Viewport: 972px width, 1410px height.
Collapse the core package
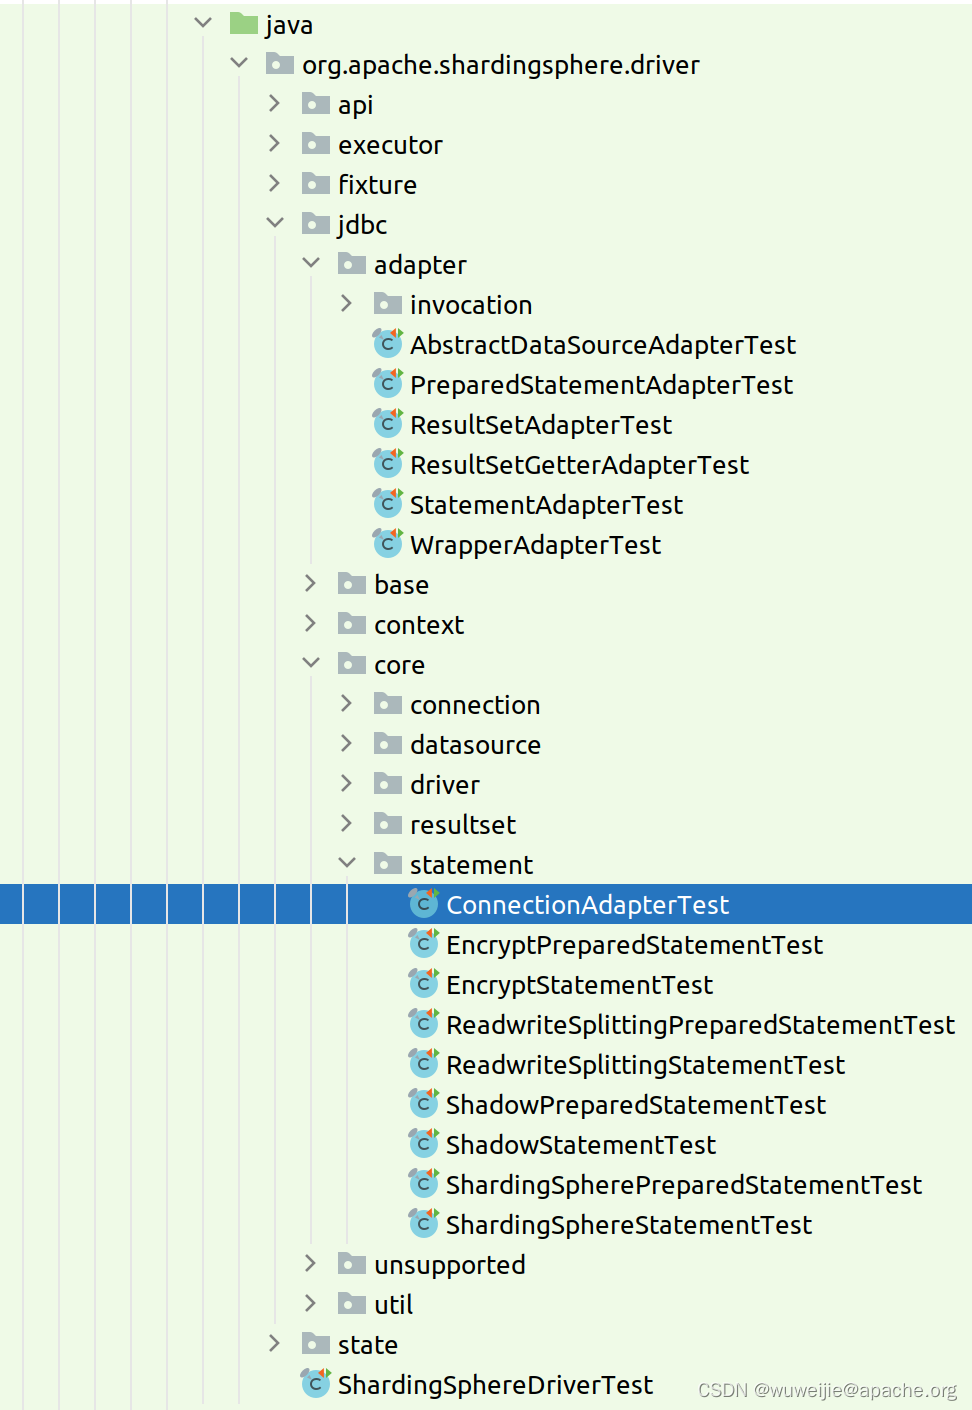(311, 662)
